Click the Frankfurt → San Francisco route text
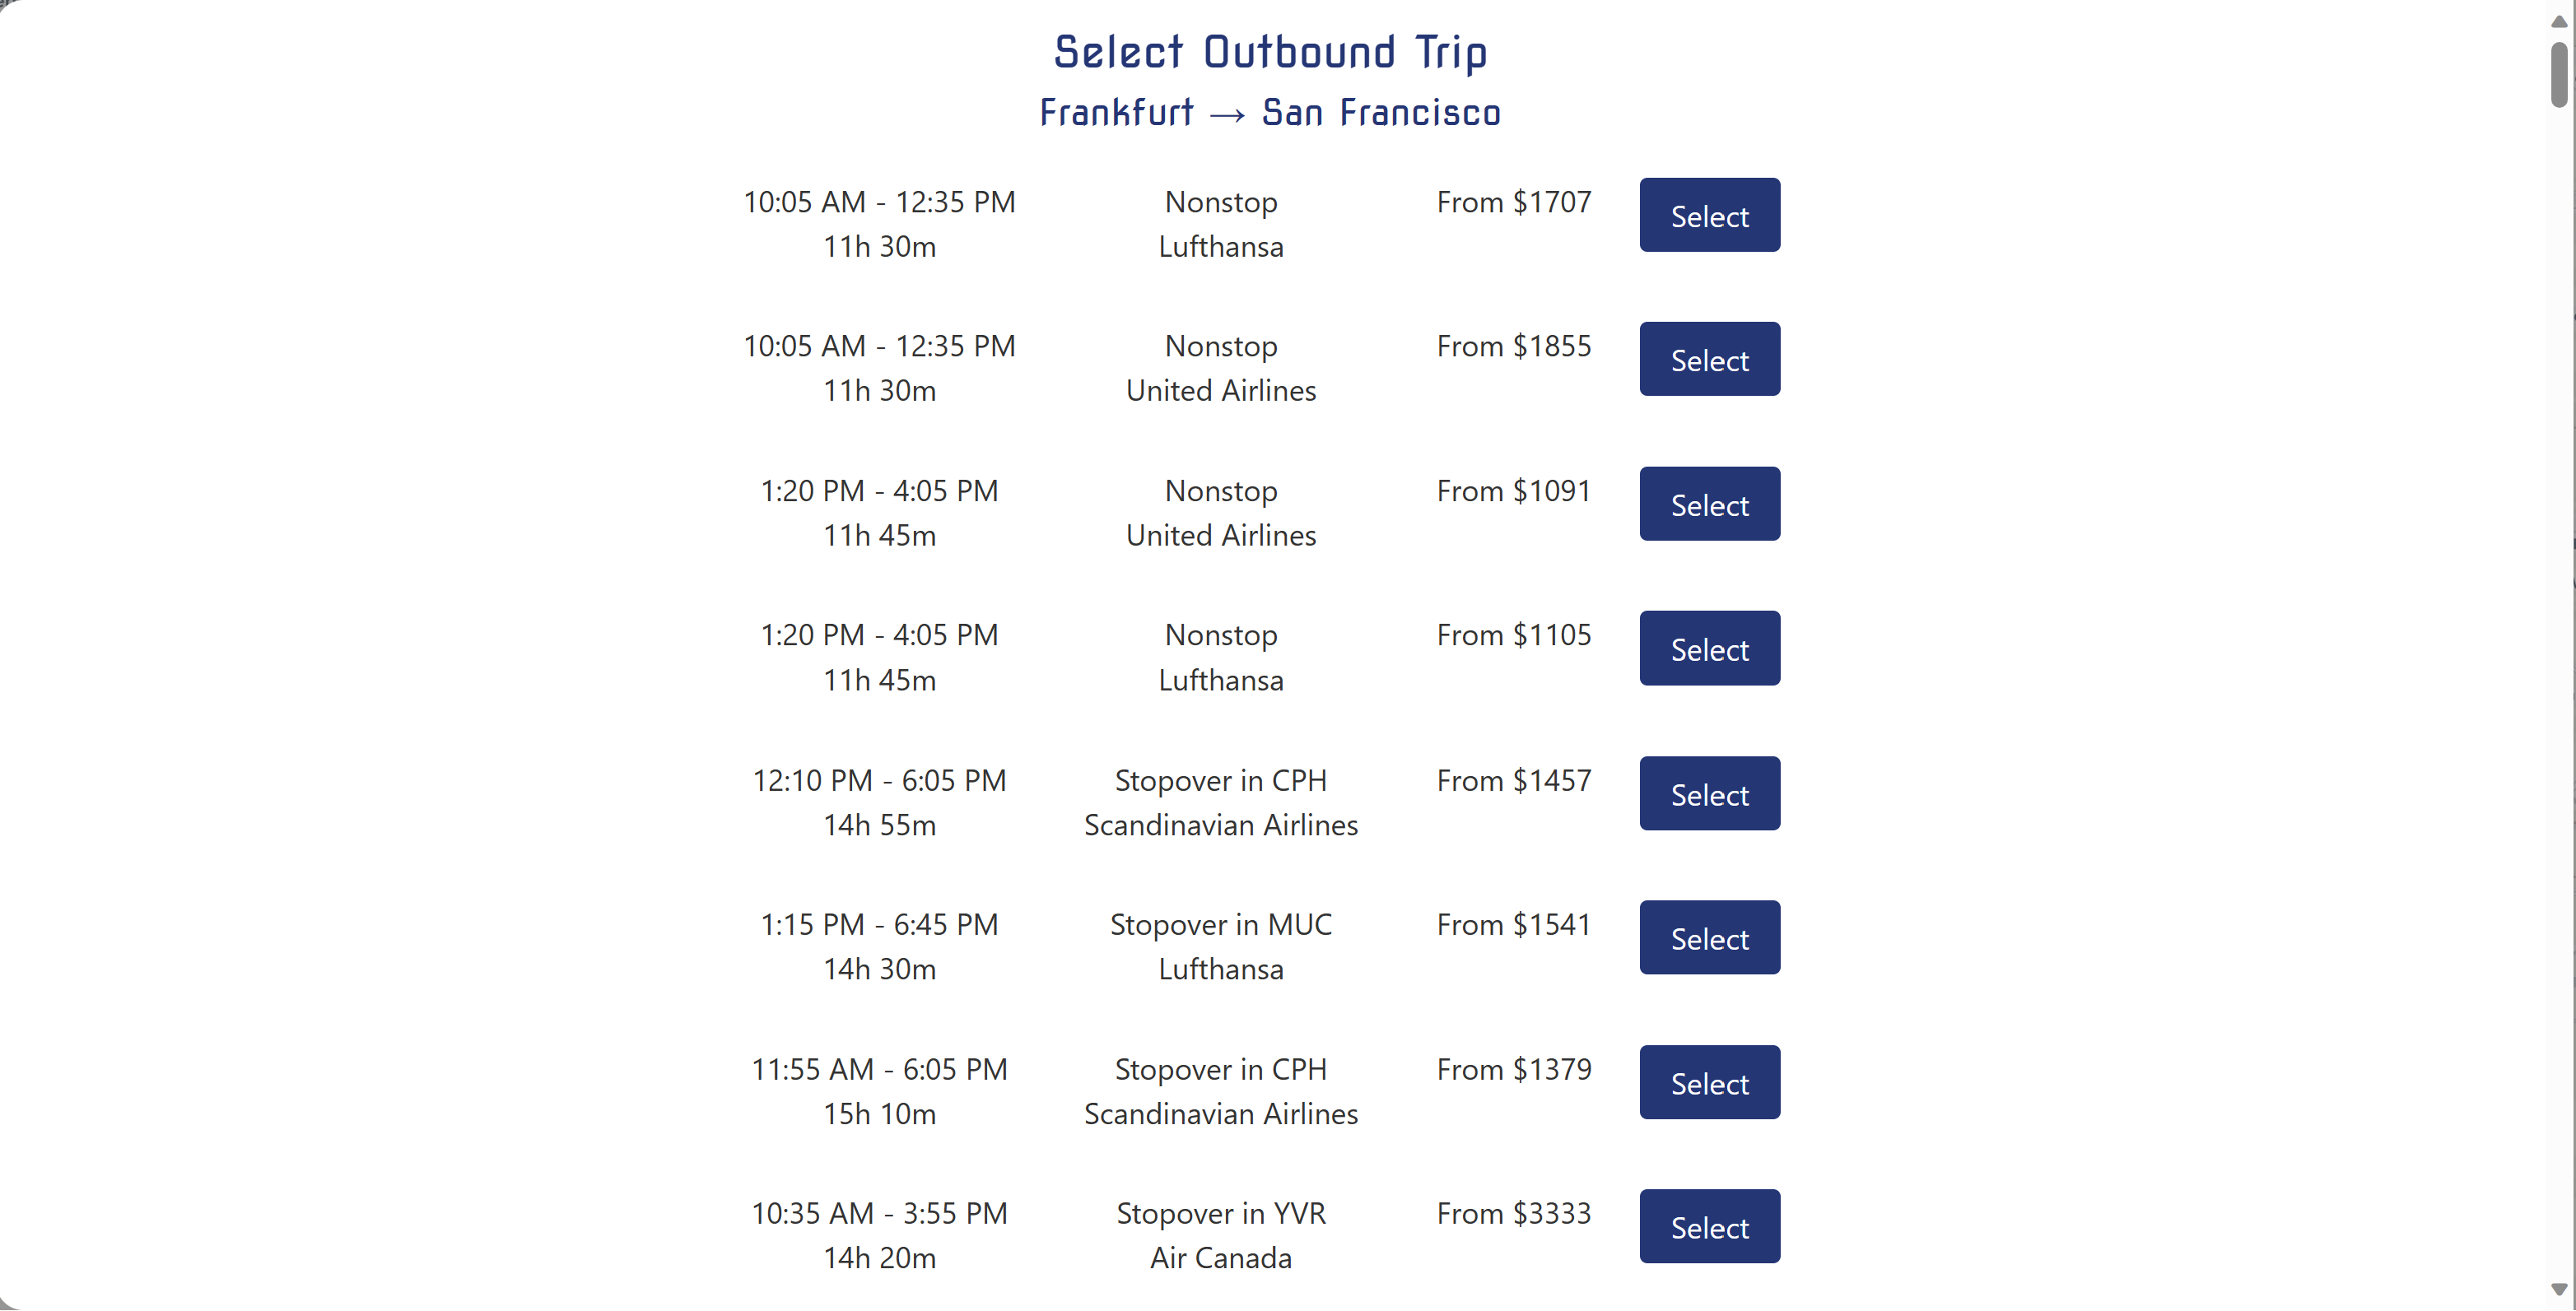 (1270, 112)
